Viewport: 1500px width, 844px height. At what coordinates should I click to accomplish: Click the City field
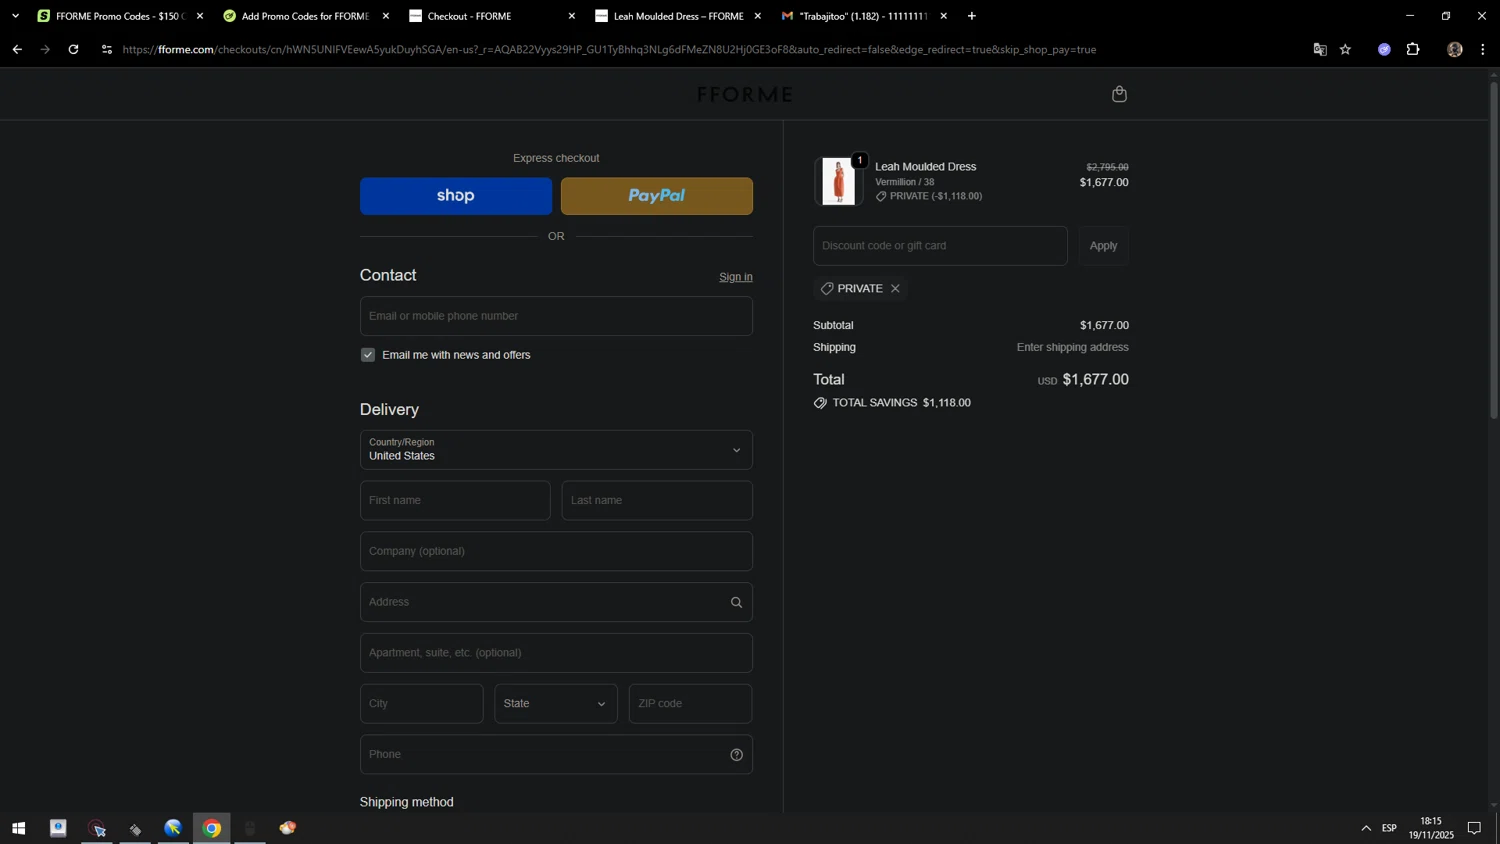tap(422, 704)
